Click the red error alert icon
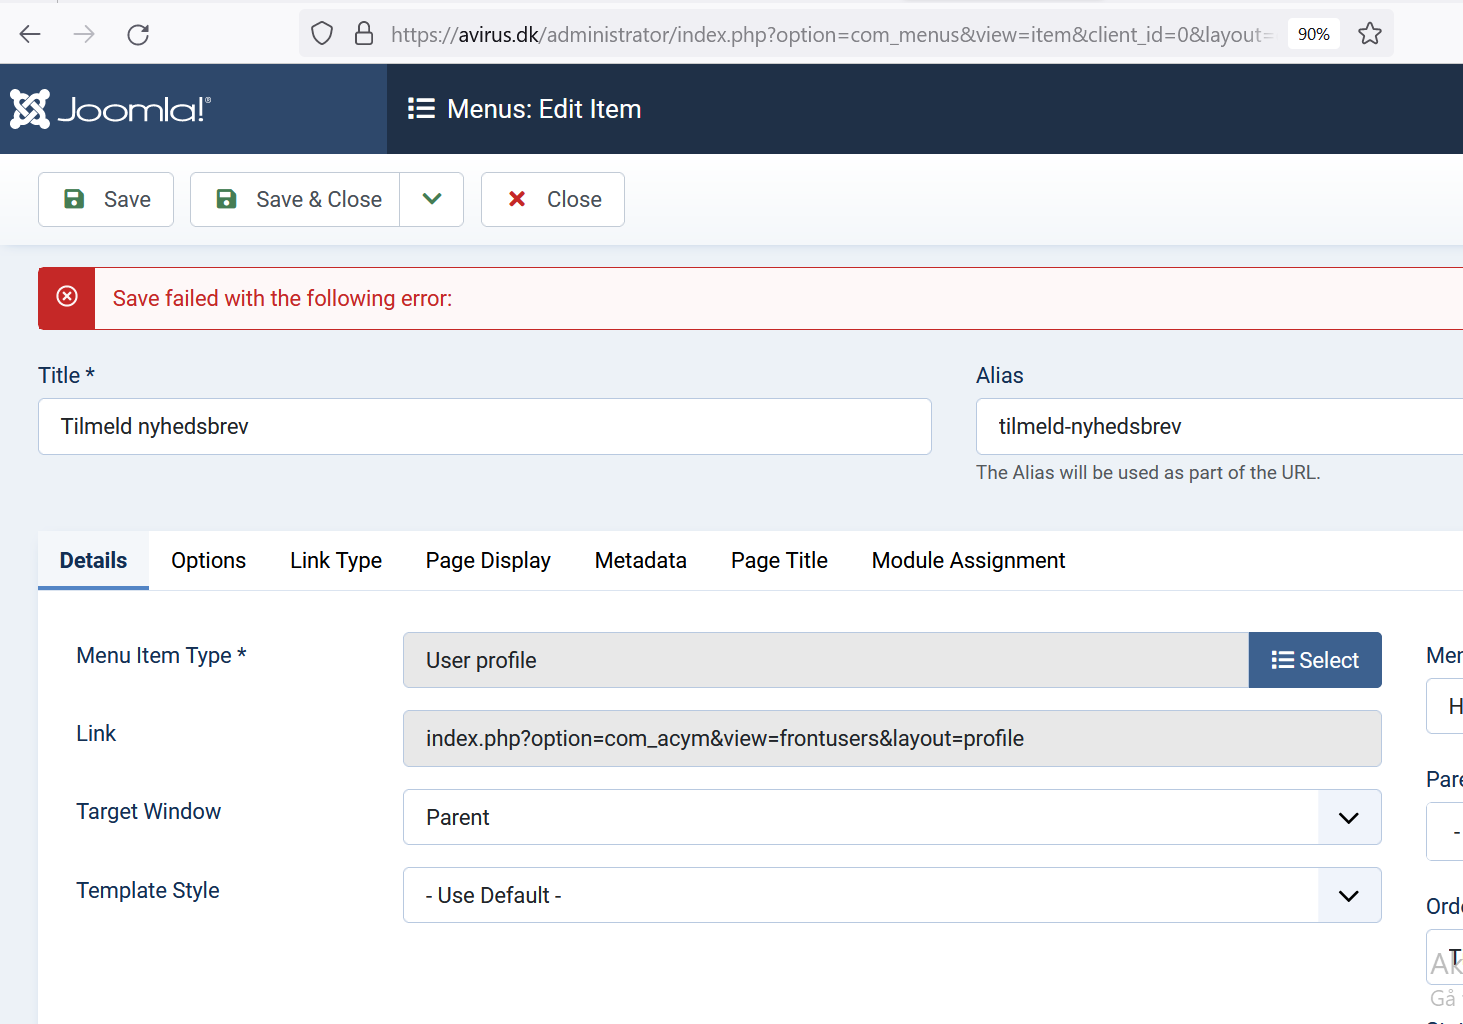Image resolution: width=1463 pixels, height=1024 pixels. tap(67, 297)
